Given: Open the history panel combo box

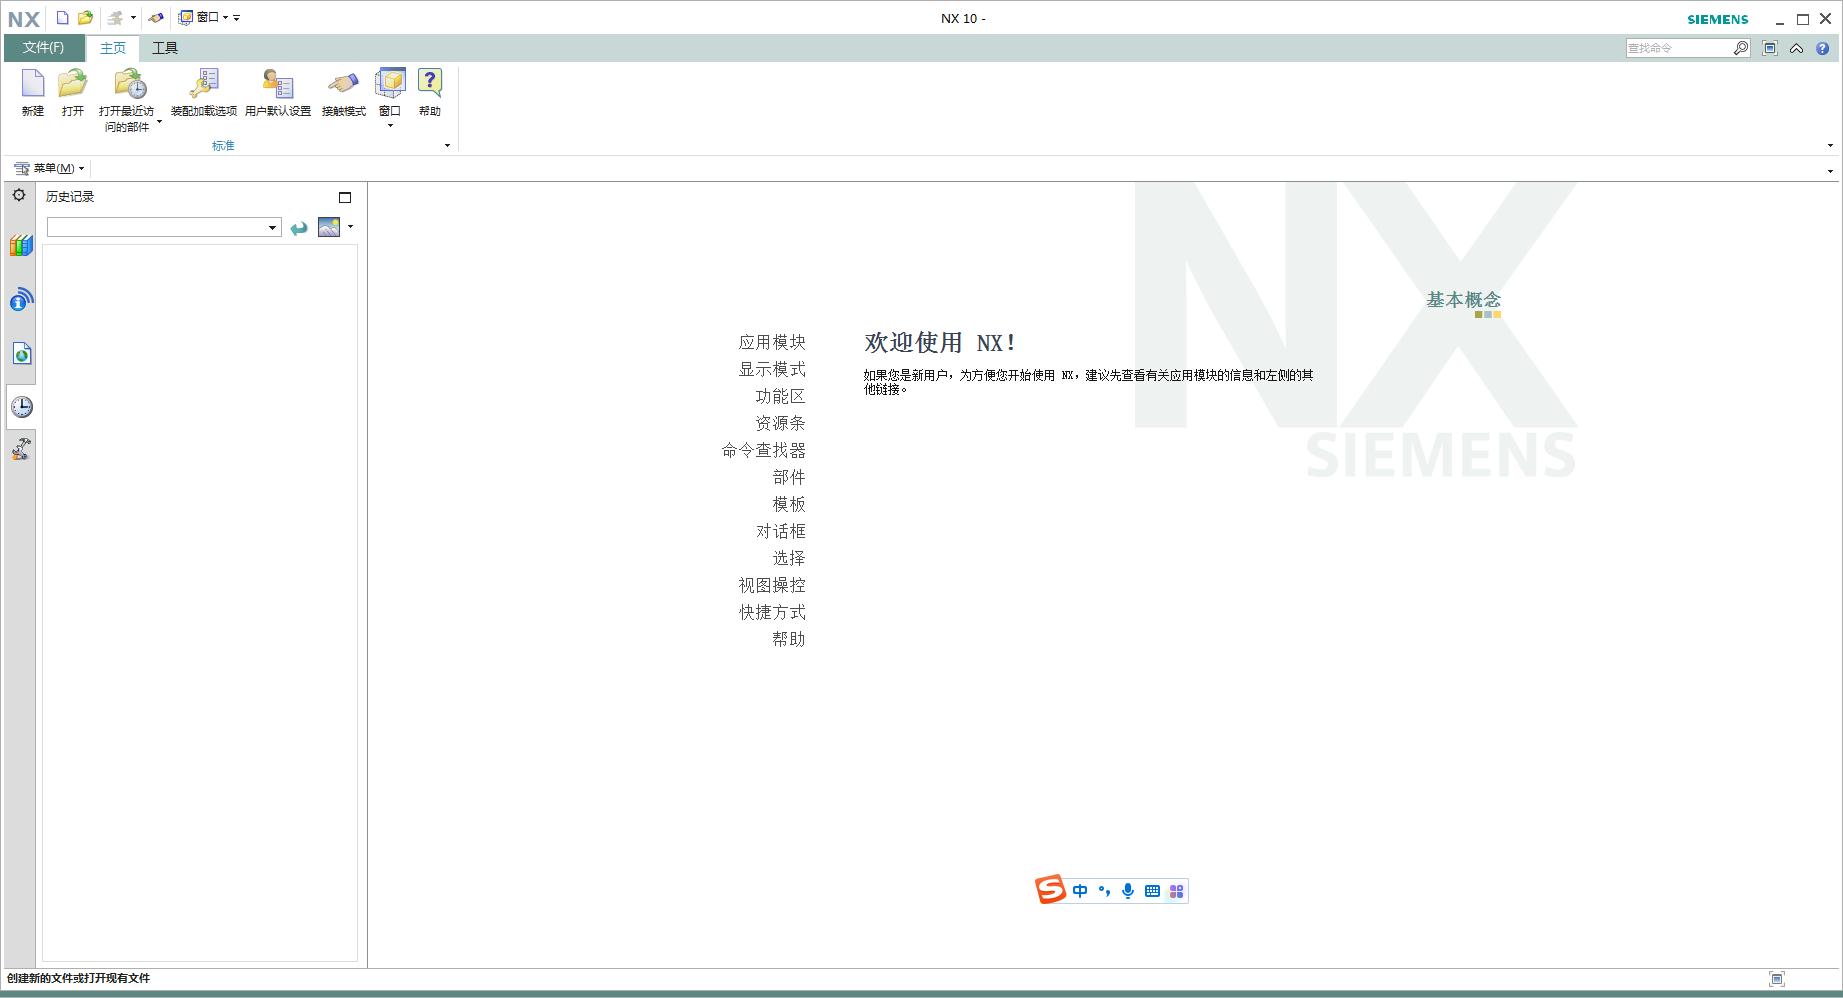Looking at the screenshot, I should (163, 227).
